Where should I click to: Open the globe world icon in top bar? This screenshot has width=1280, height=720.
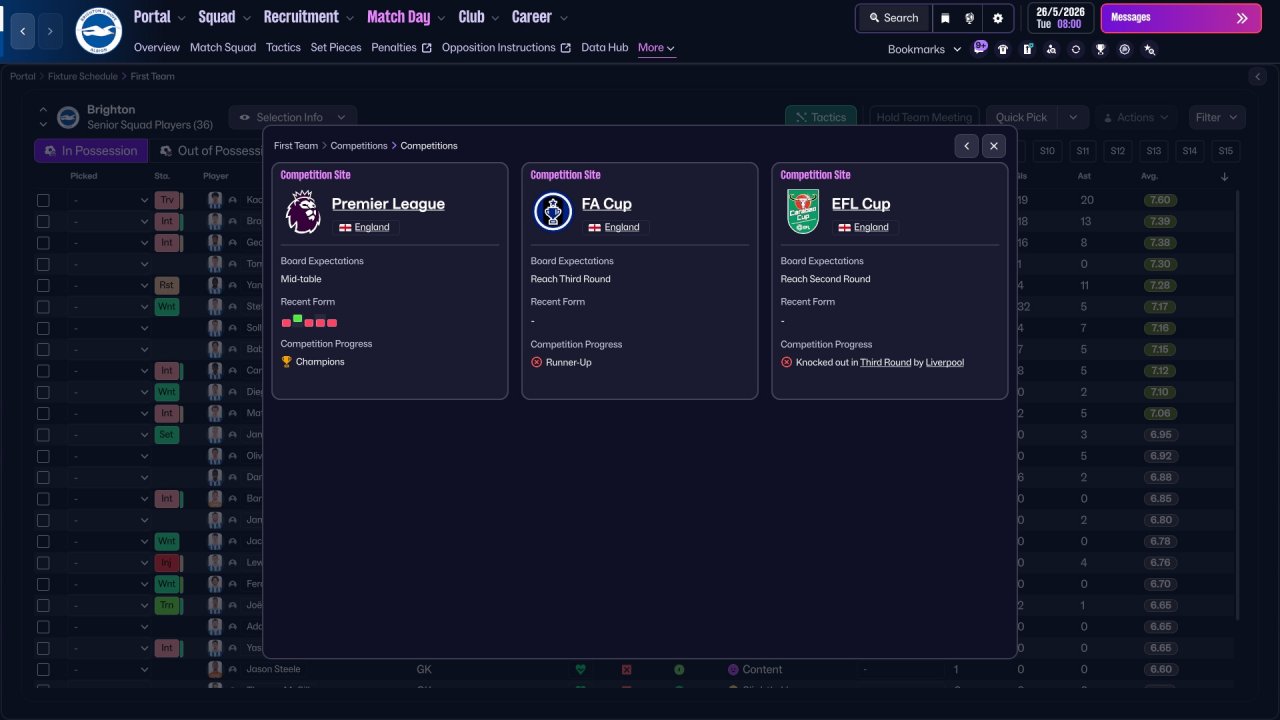click(x=970, y=18)
